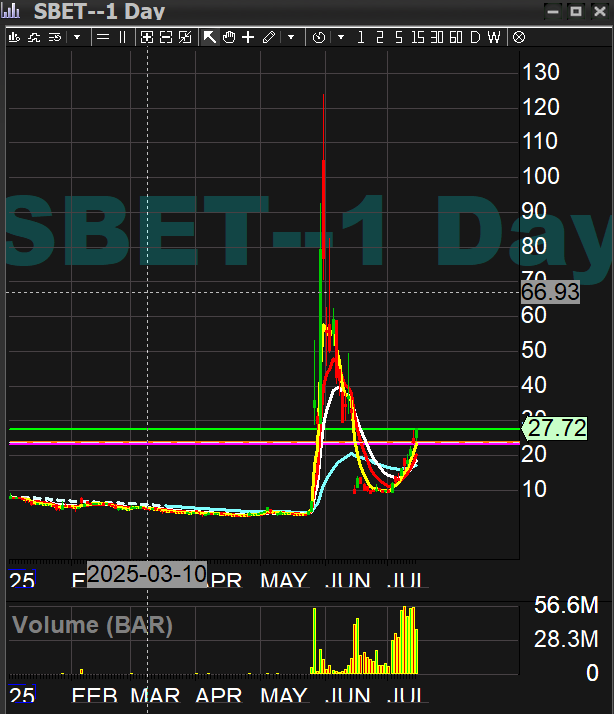The width and height of the screenshot is (614, 714).
Task: Click the zoom in box icon
Action: (x=147, y=37)
